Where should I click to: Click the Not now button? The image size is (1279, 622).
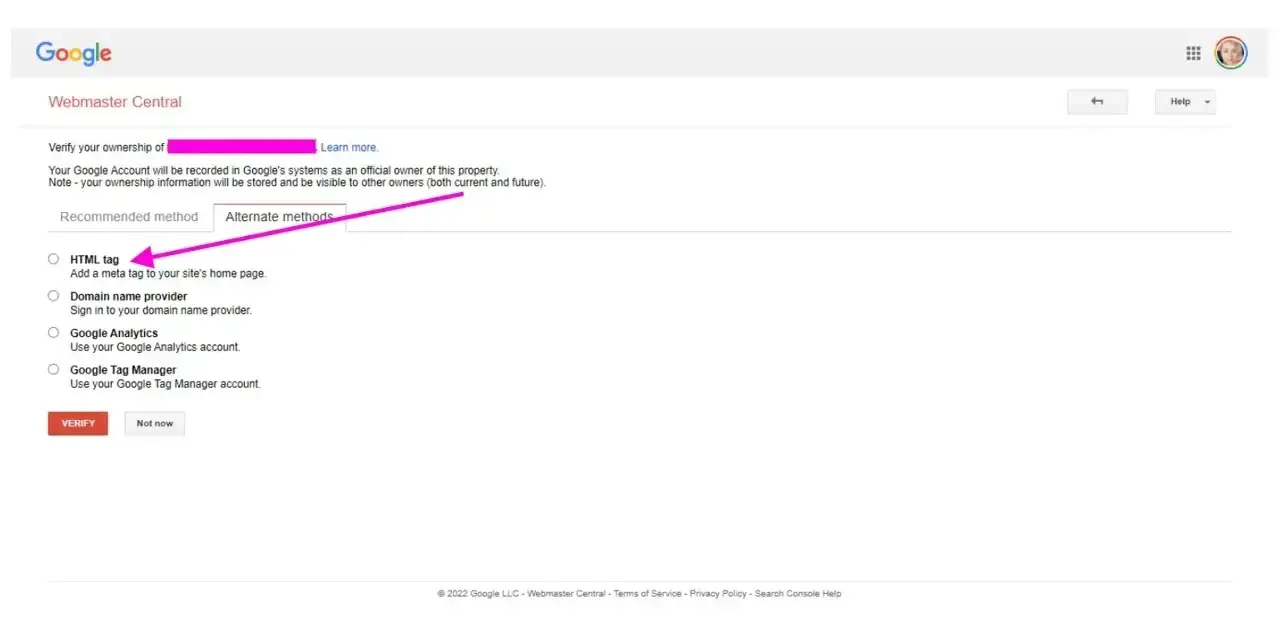coord(155,424)
